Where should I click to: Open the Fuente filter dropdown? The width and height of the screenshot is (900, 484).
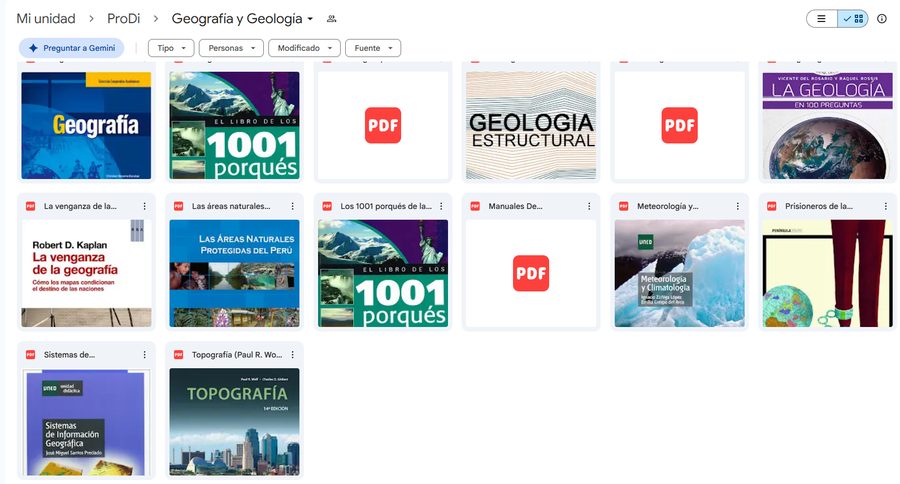click(373, 48)
